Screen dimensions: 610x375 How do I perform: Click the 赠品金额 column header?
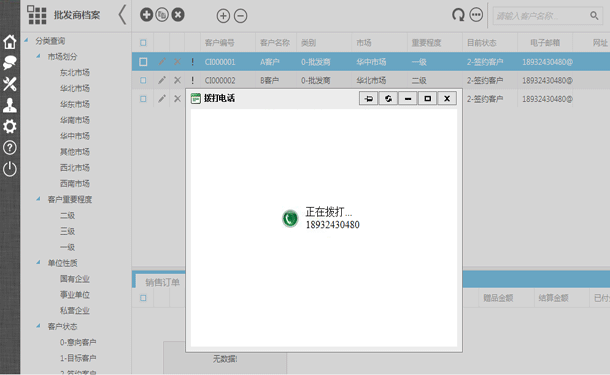(x=498, y=298)
